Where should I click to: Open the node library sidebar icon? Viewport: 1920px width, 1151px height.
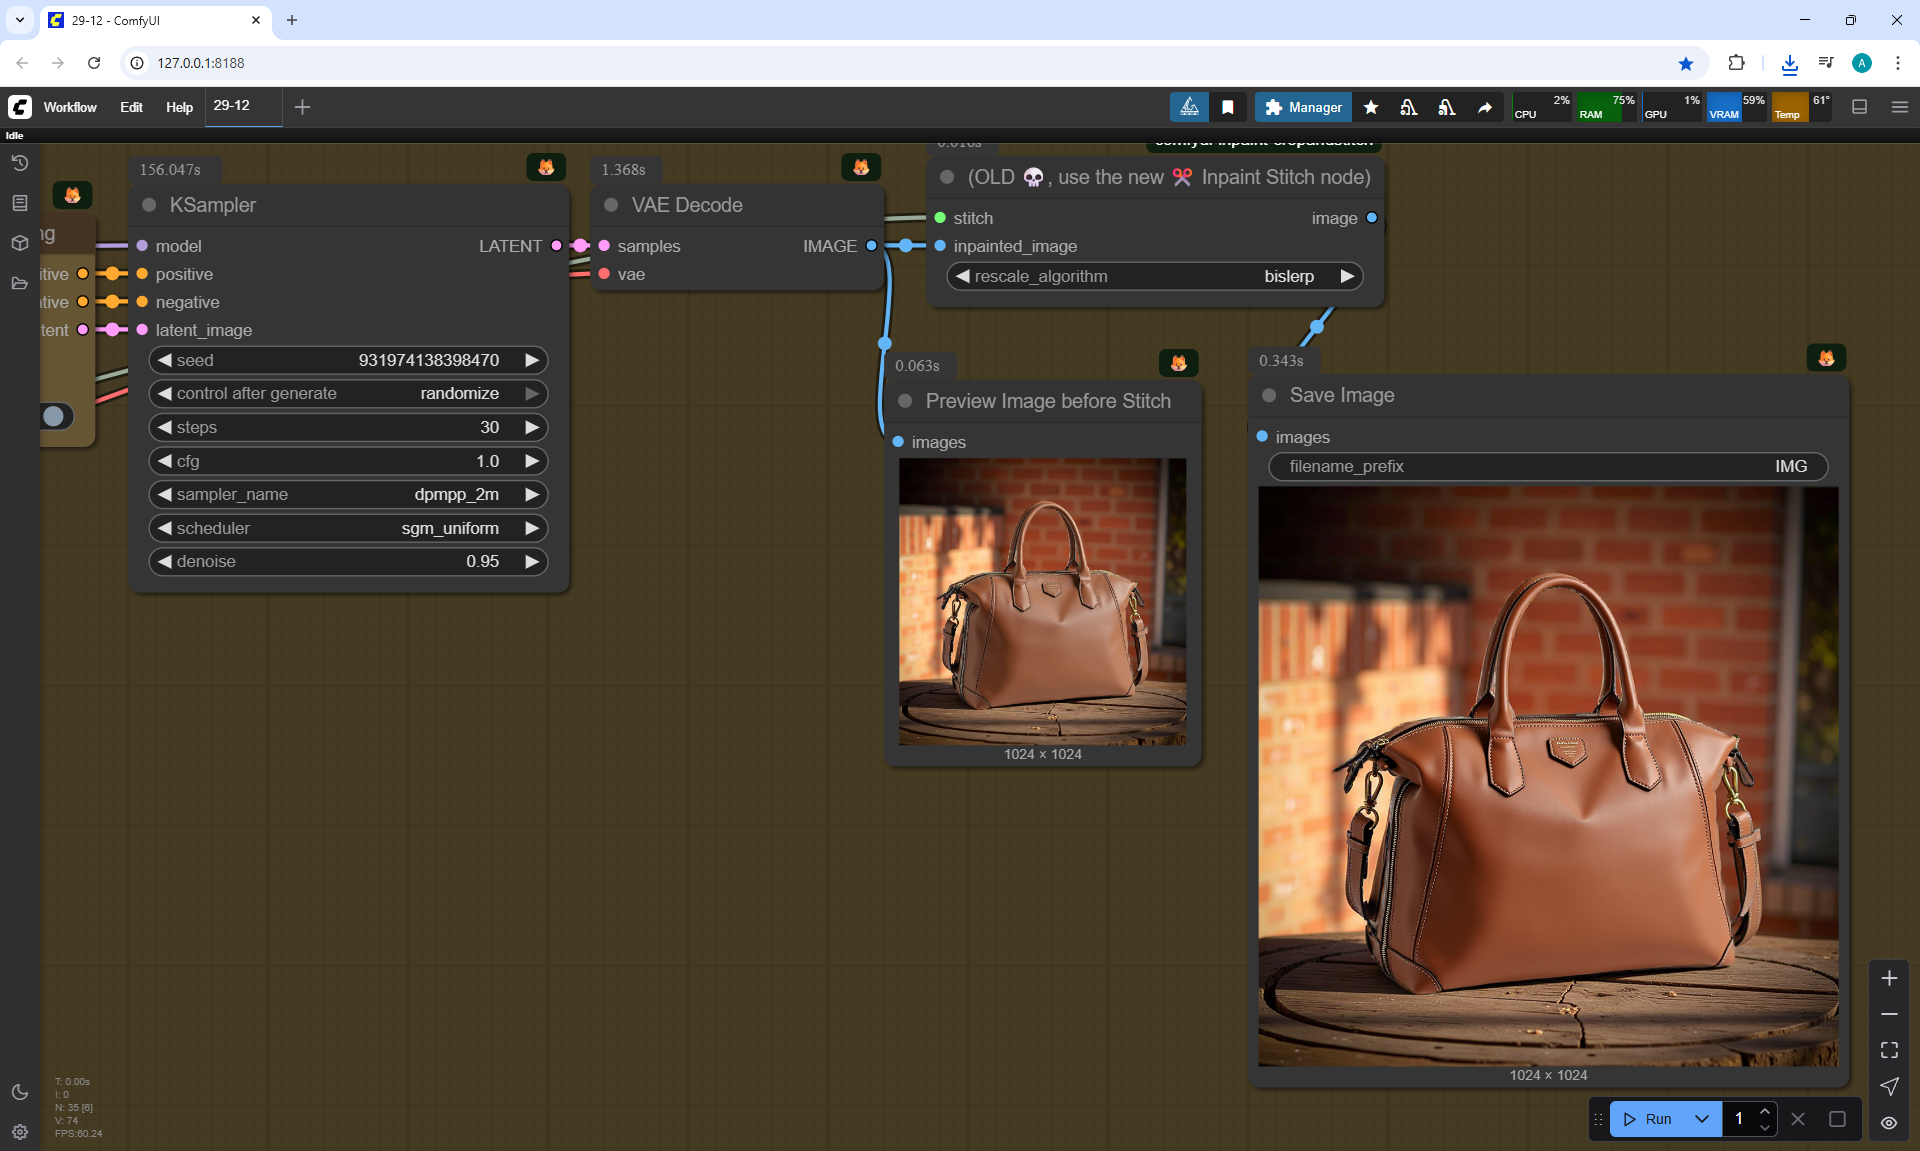pyautogui.click(x=19, y=203)
